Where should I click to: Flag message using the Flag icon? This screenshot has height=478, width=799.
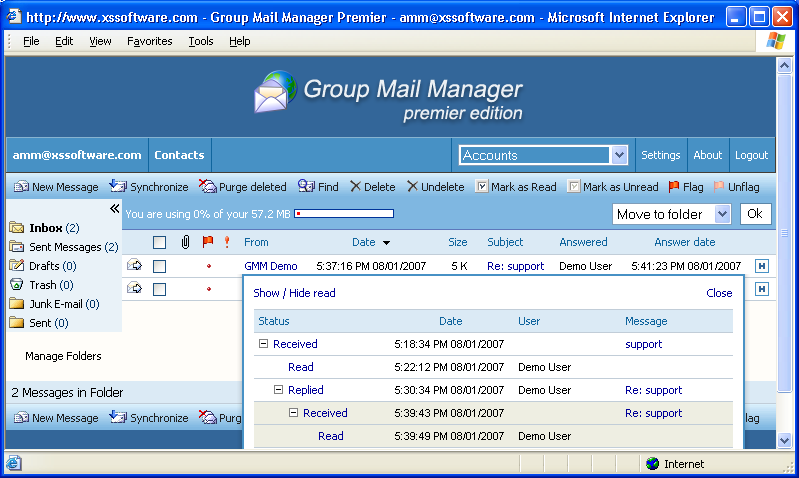674,187
